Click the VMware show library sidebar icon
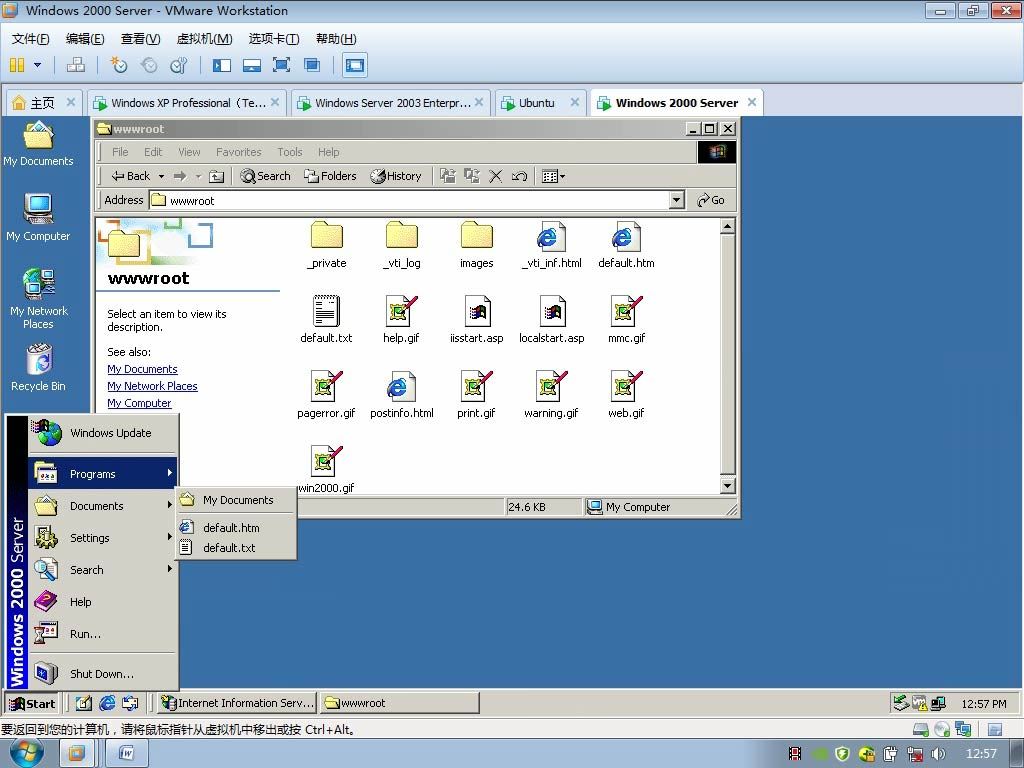The width and height of the screenshot is (1024, 768). pyautogui.click(x=222, y=65)
